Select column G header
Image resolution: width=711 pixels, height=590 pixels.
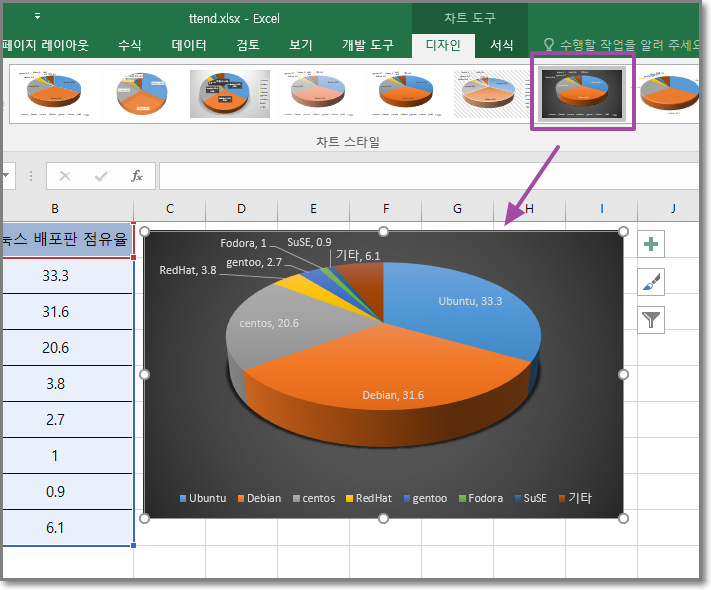pyautogui.click(x=458, y=209)
